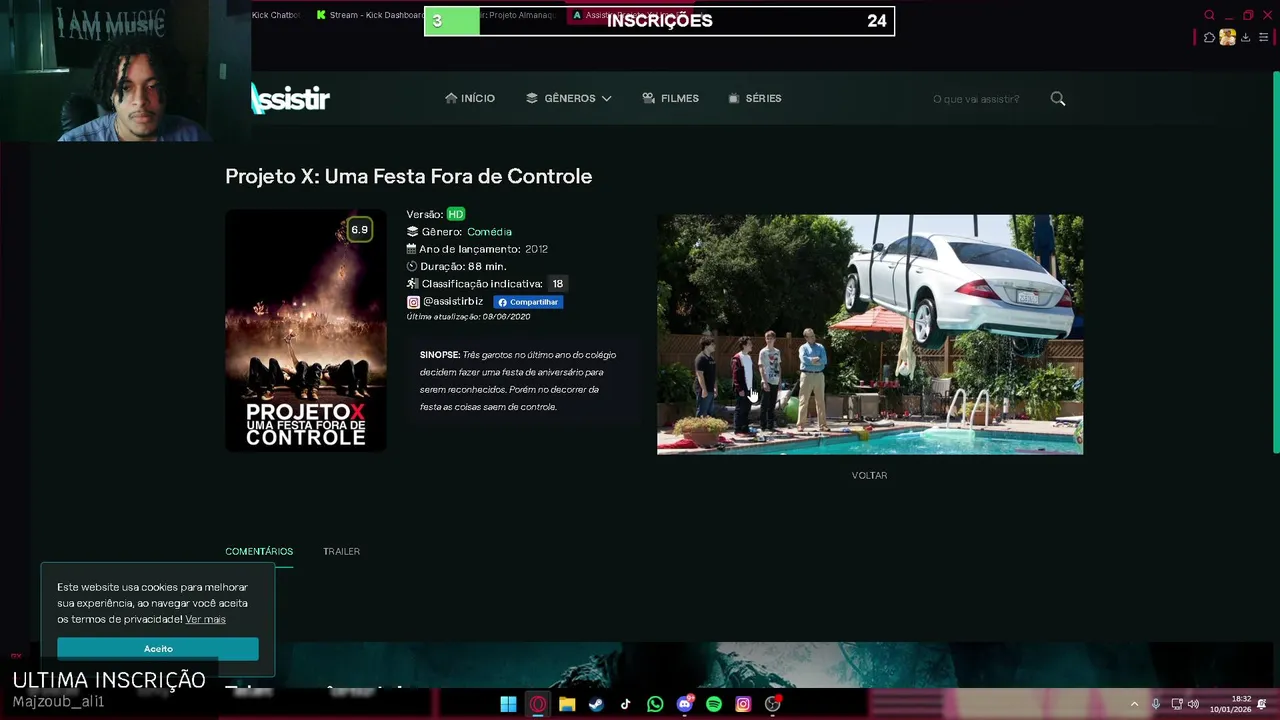Show hidden system tray icons
The width and height of the screenshot is (1280, 720).
tap(1134, 704)
